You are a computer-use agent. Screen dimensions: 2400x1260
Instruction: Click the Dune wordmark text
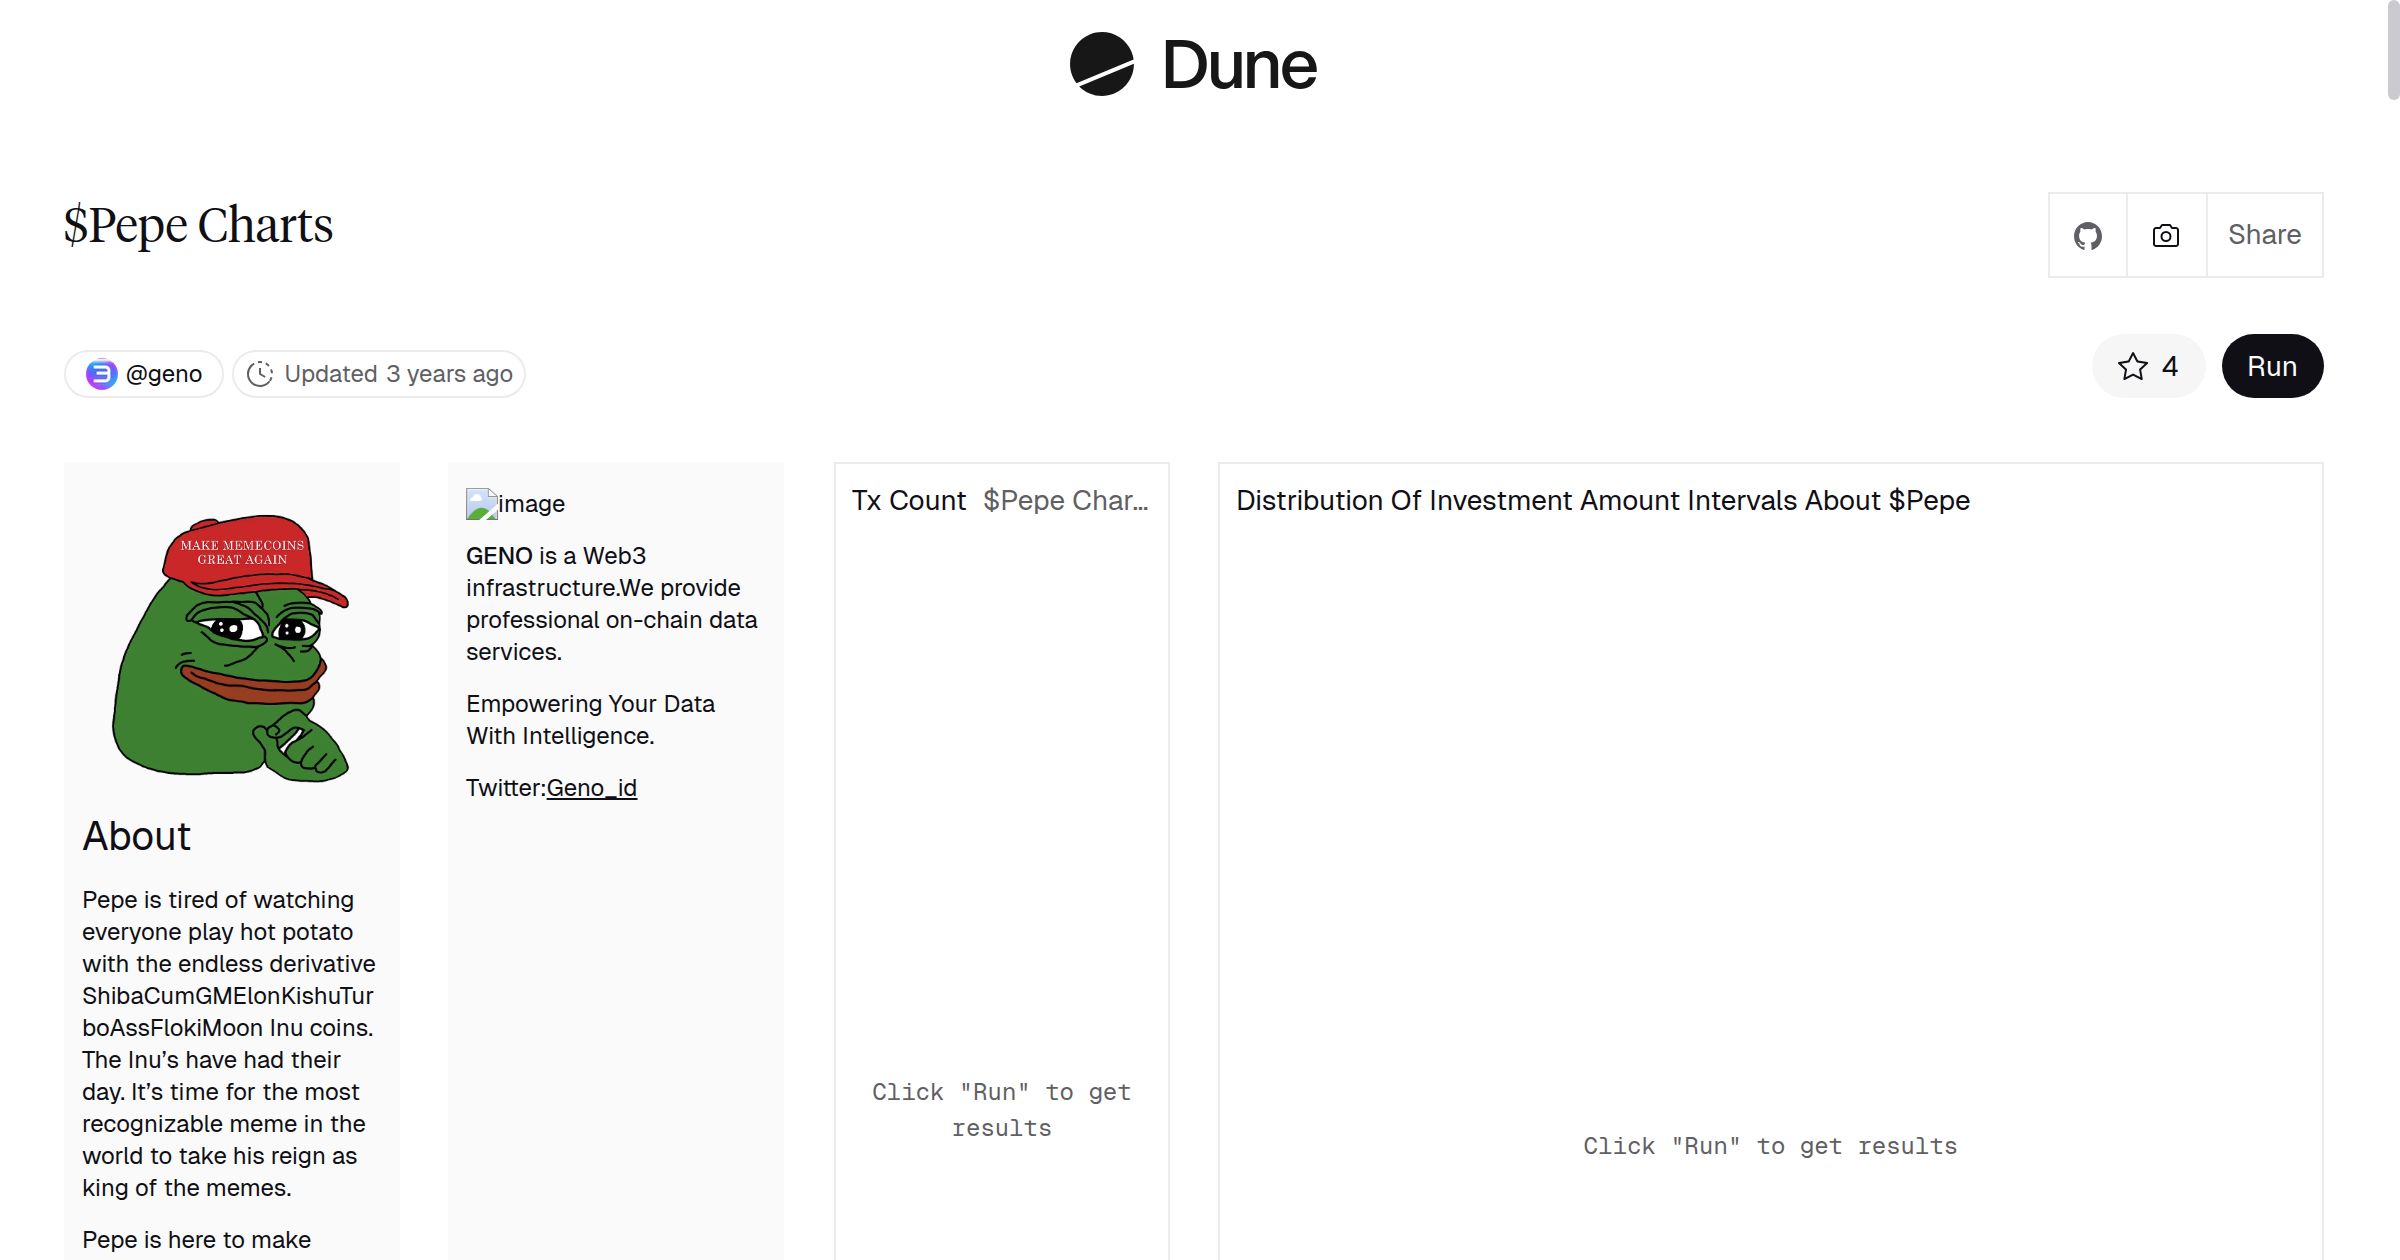[1239, 66]
